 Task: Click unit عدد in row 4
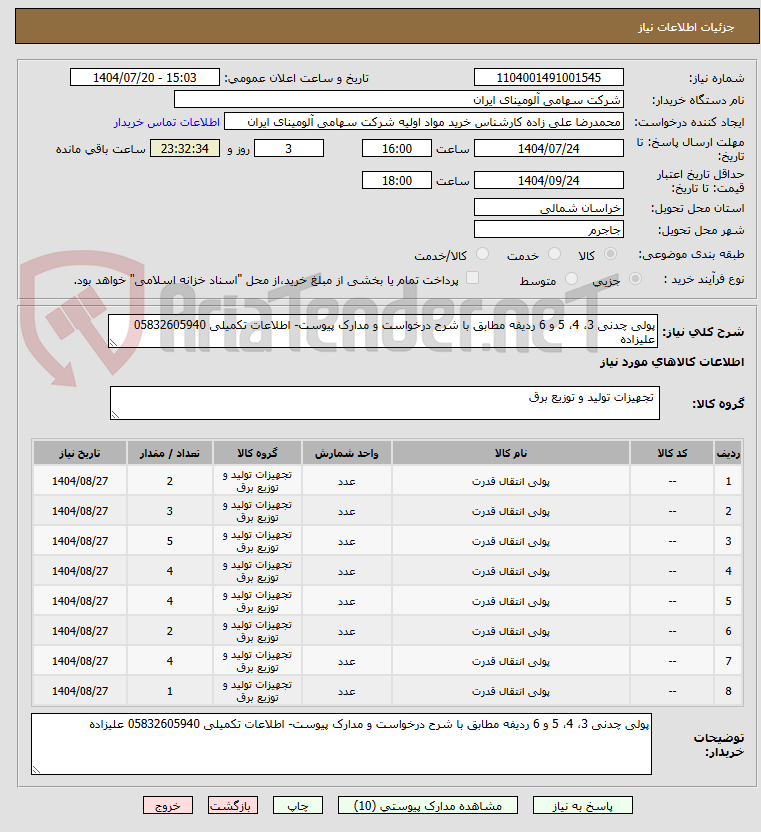(x=347, y=571)
